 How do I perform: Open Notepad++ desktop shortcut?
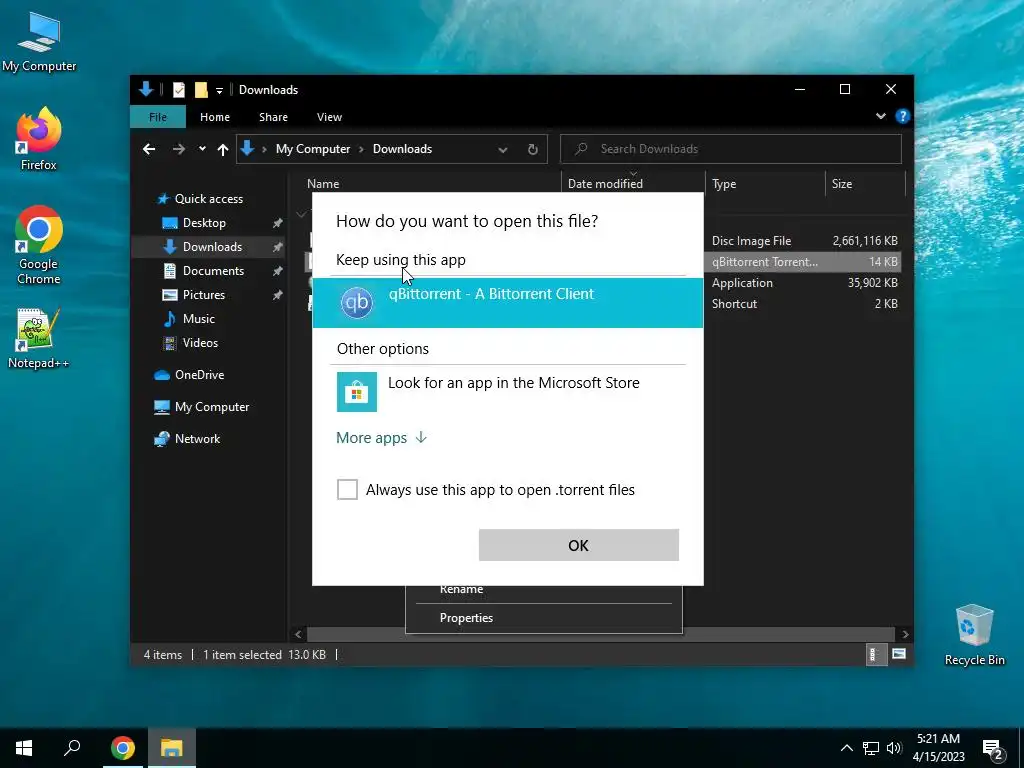point(38,338)
